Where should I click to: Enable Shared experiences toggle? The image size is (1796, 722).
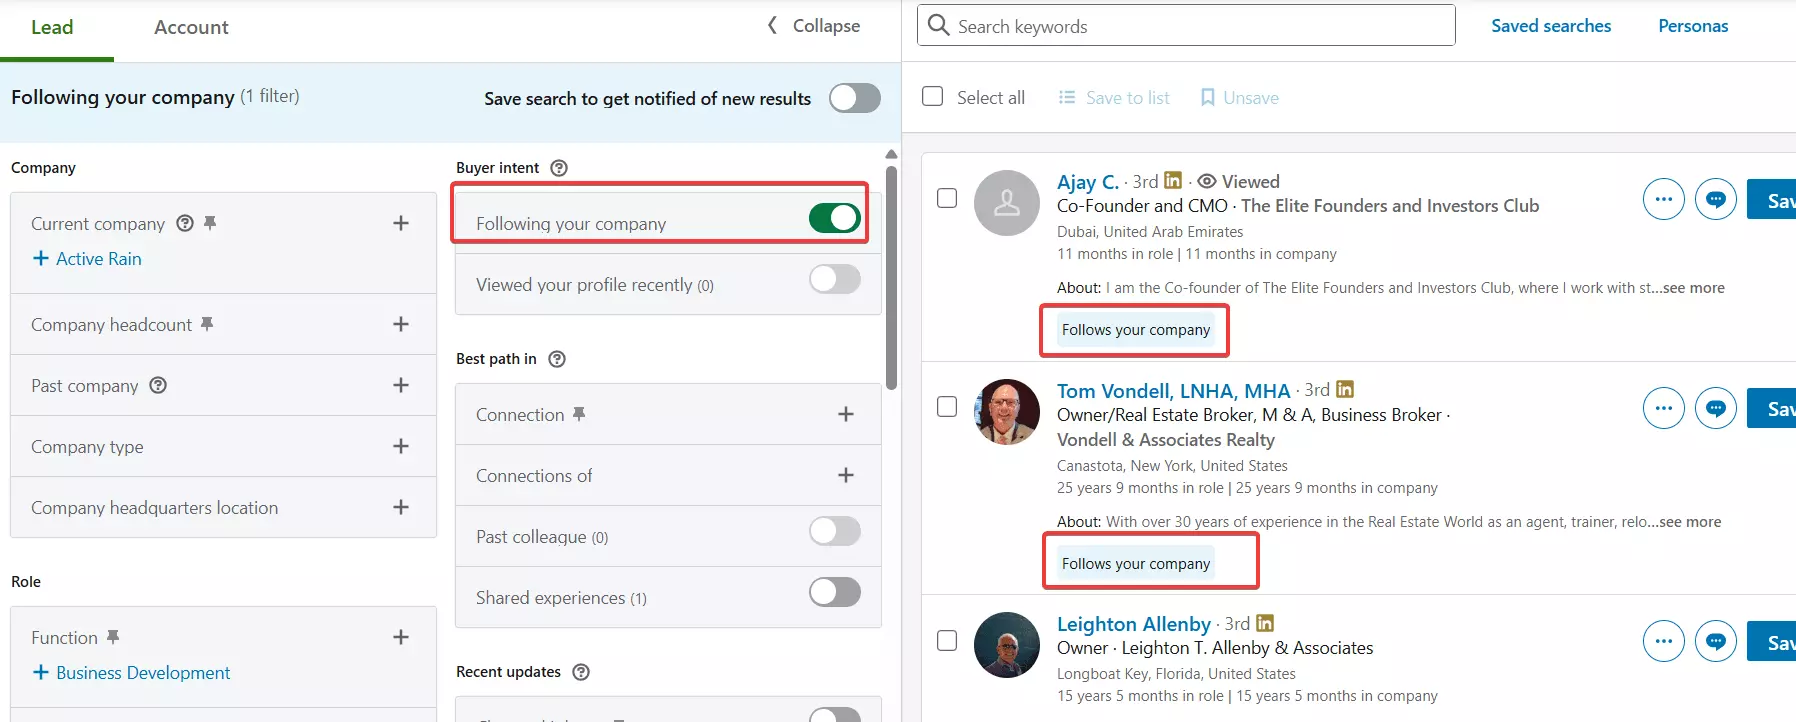835,592
